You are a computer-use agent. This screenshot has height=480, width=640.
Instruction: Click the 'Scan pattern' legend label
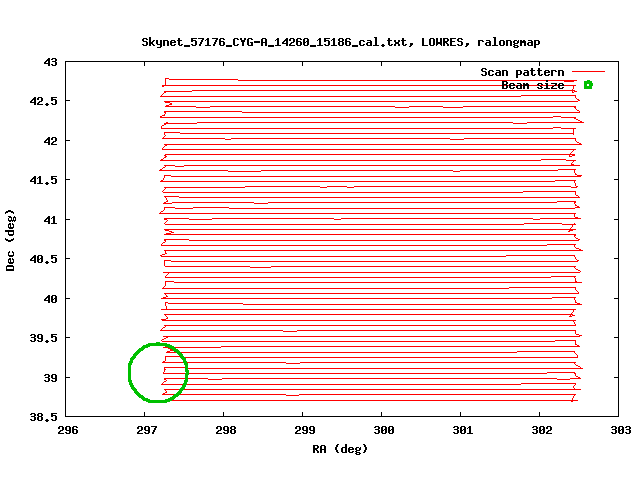pos(522,72)
